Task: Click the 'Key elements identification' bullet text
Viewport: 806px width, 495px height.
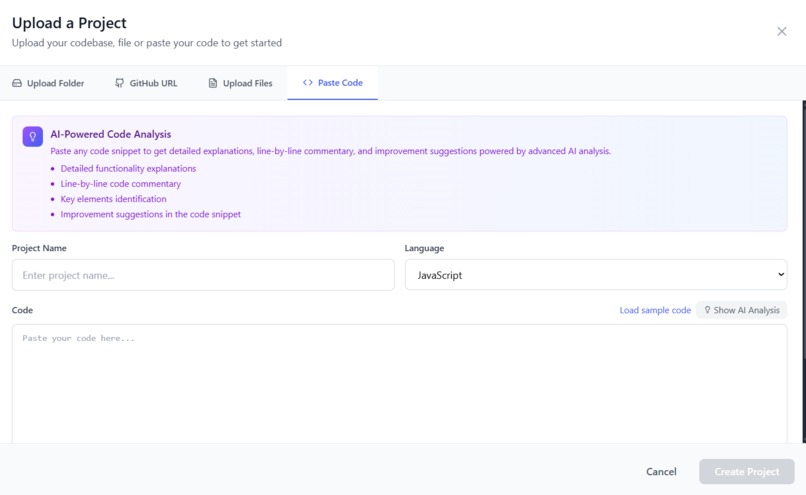Action: (x=113, y=199)
